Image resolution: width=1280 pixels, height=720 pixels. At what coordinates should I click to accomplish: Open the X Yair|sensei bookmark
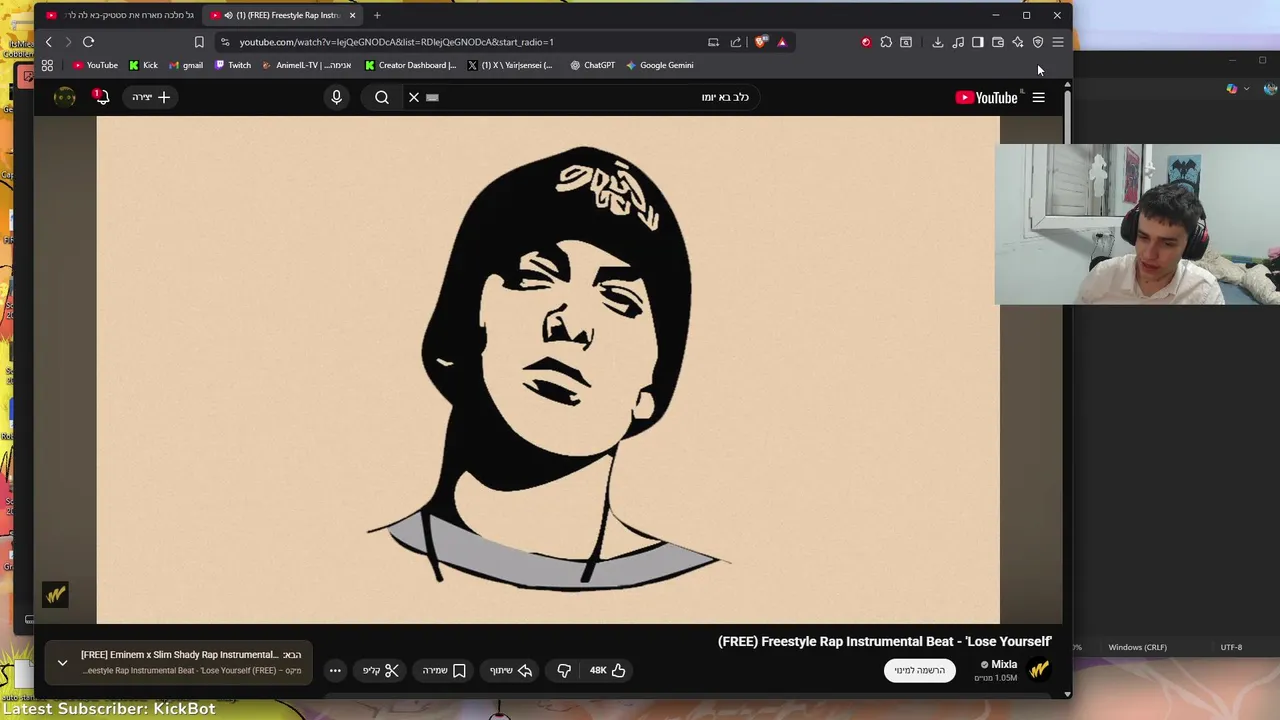tap(510, 65)
